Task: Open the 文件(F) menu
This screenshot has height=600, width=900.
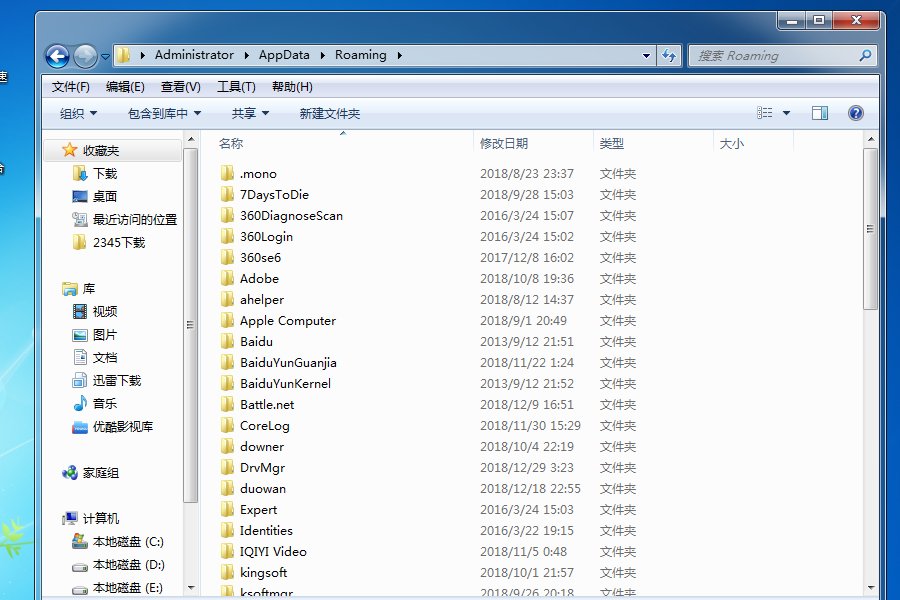Action: point(70,87)
